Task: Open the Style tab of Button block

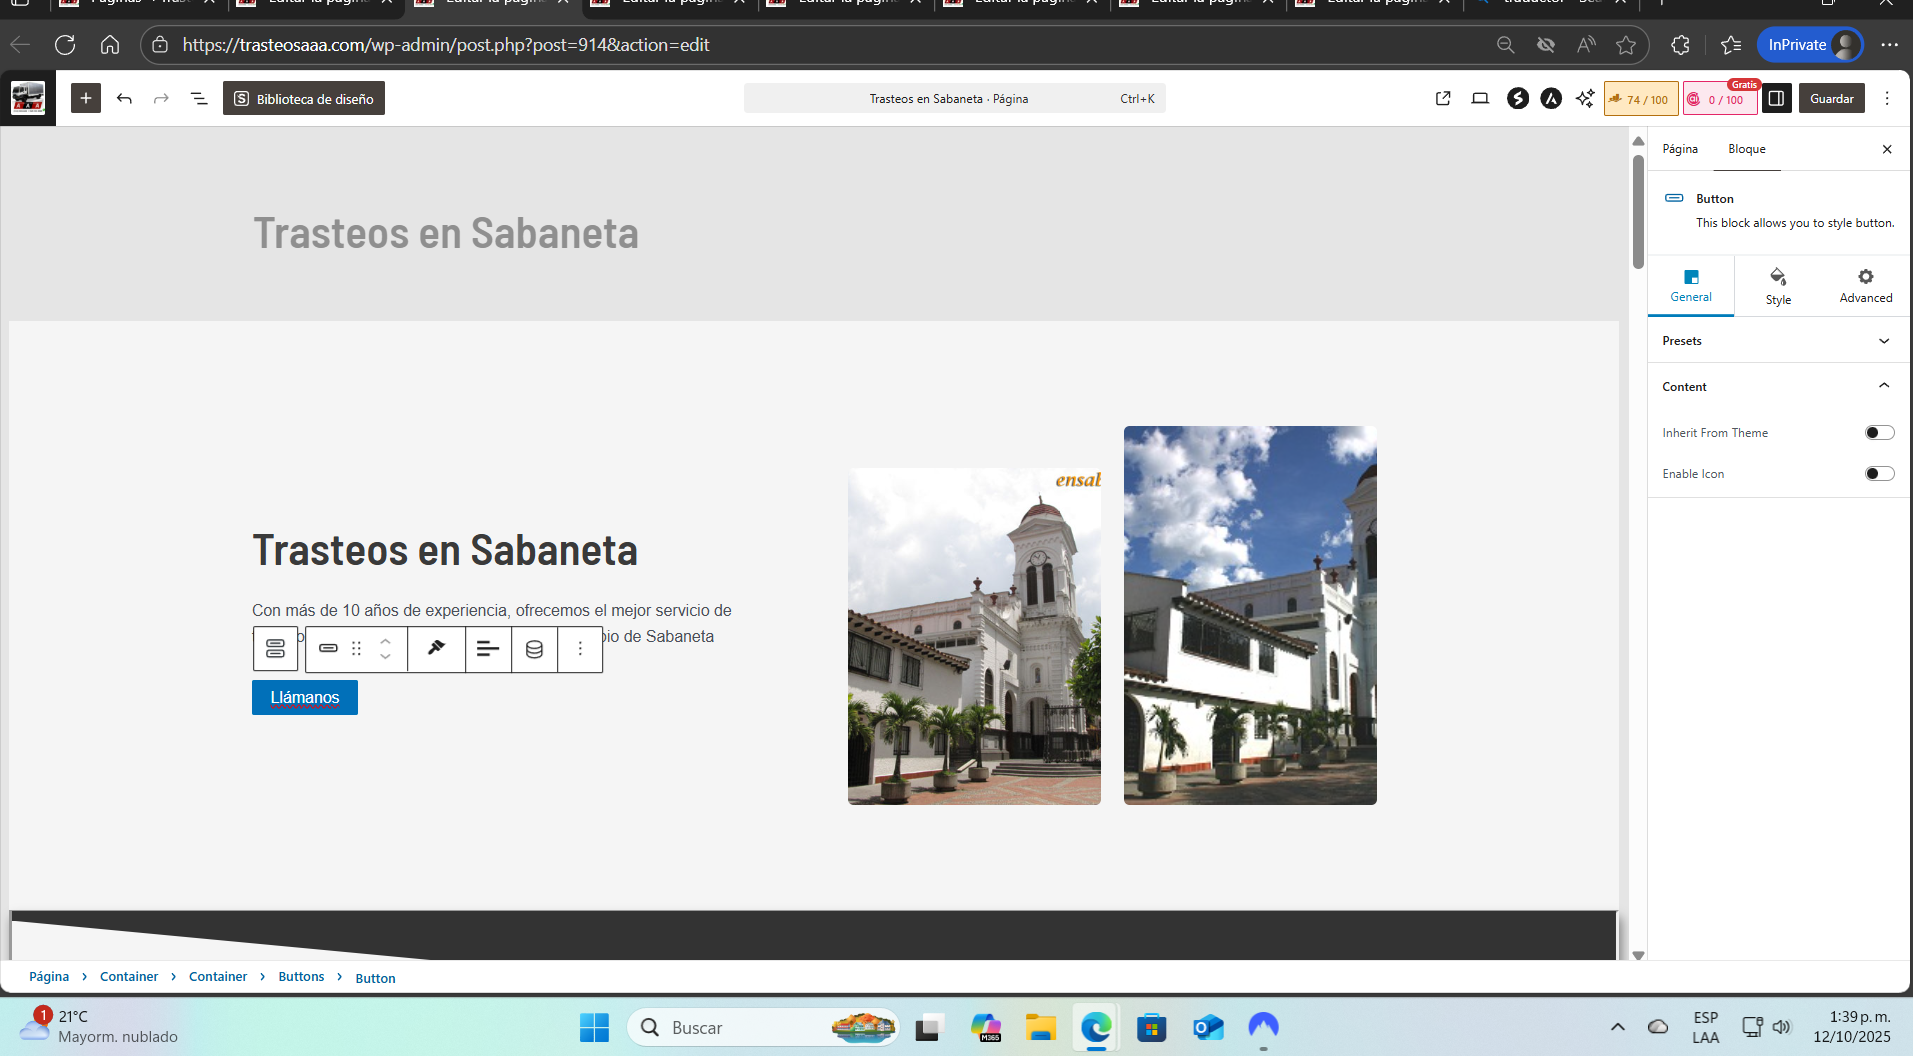Action: (x=1778, y=286)
